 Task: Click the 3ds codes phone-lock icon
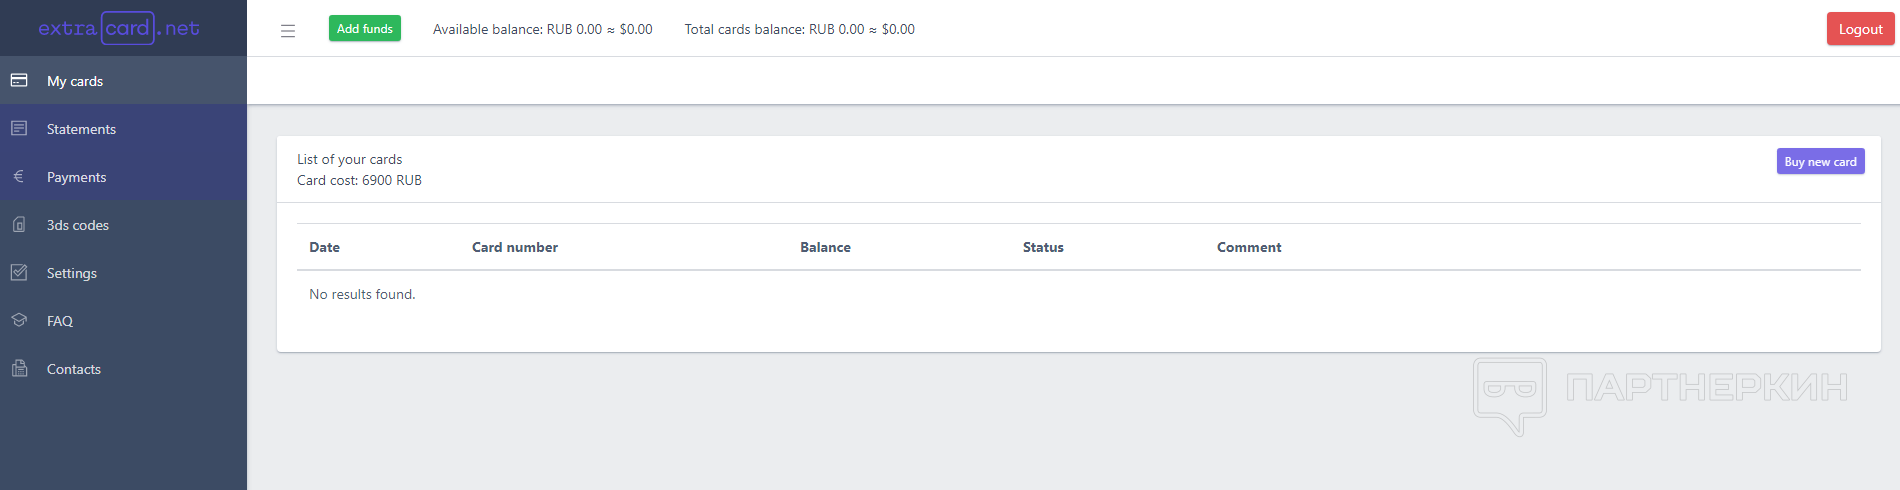coord(19,224)
